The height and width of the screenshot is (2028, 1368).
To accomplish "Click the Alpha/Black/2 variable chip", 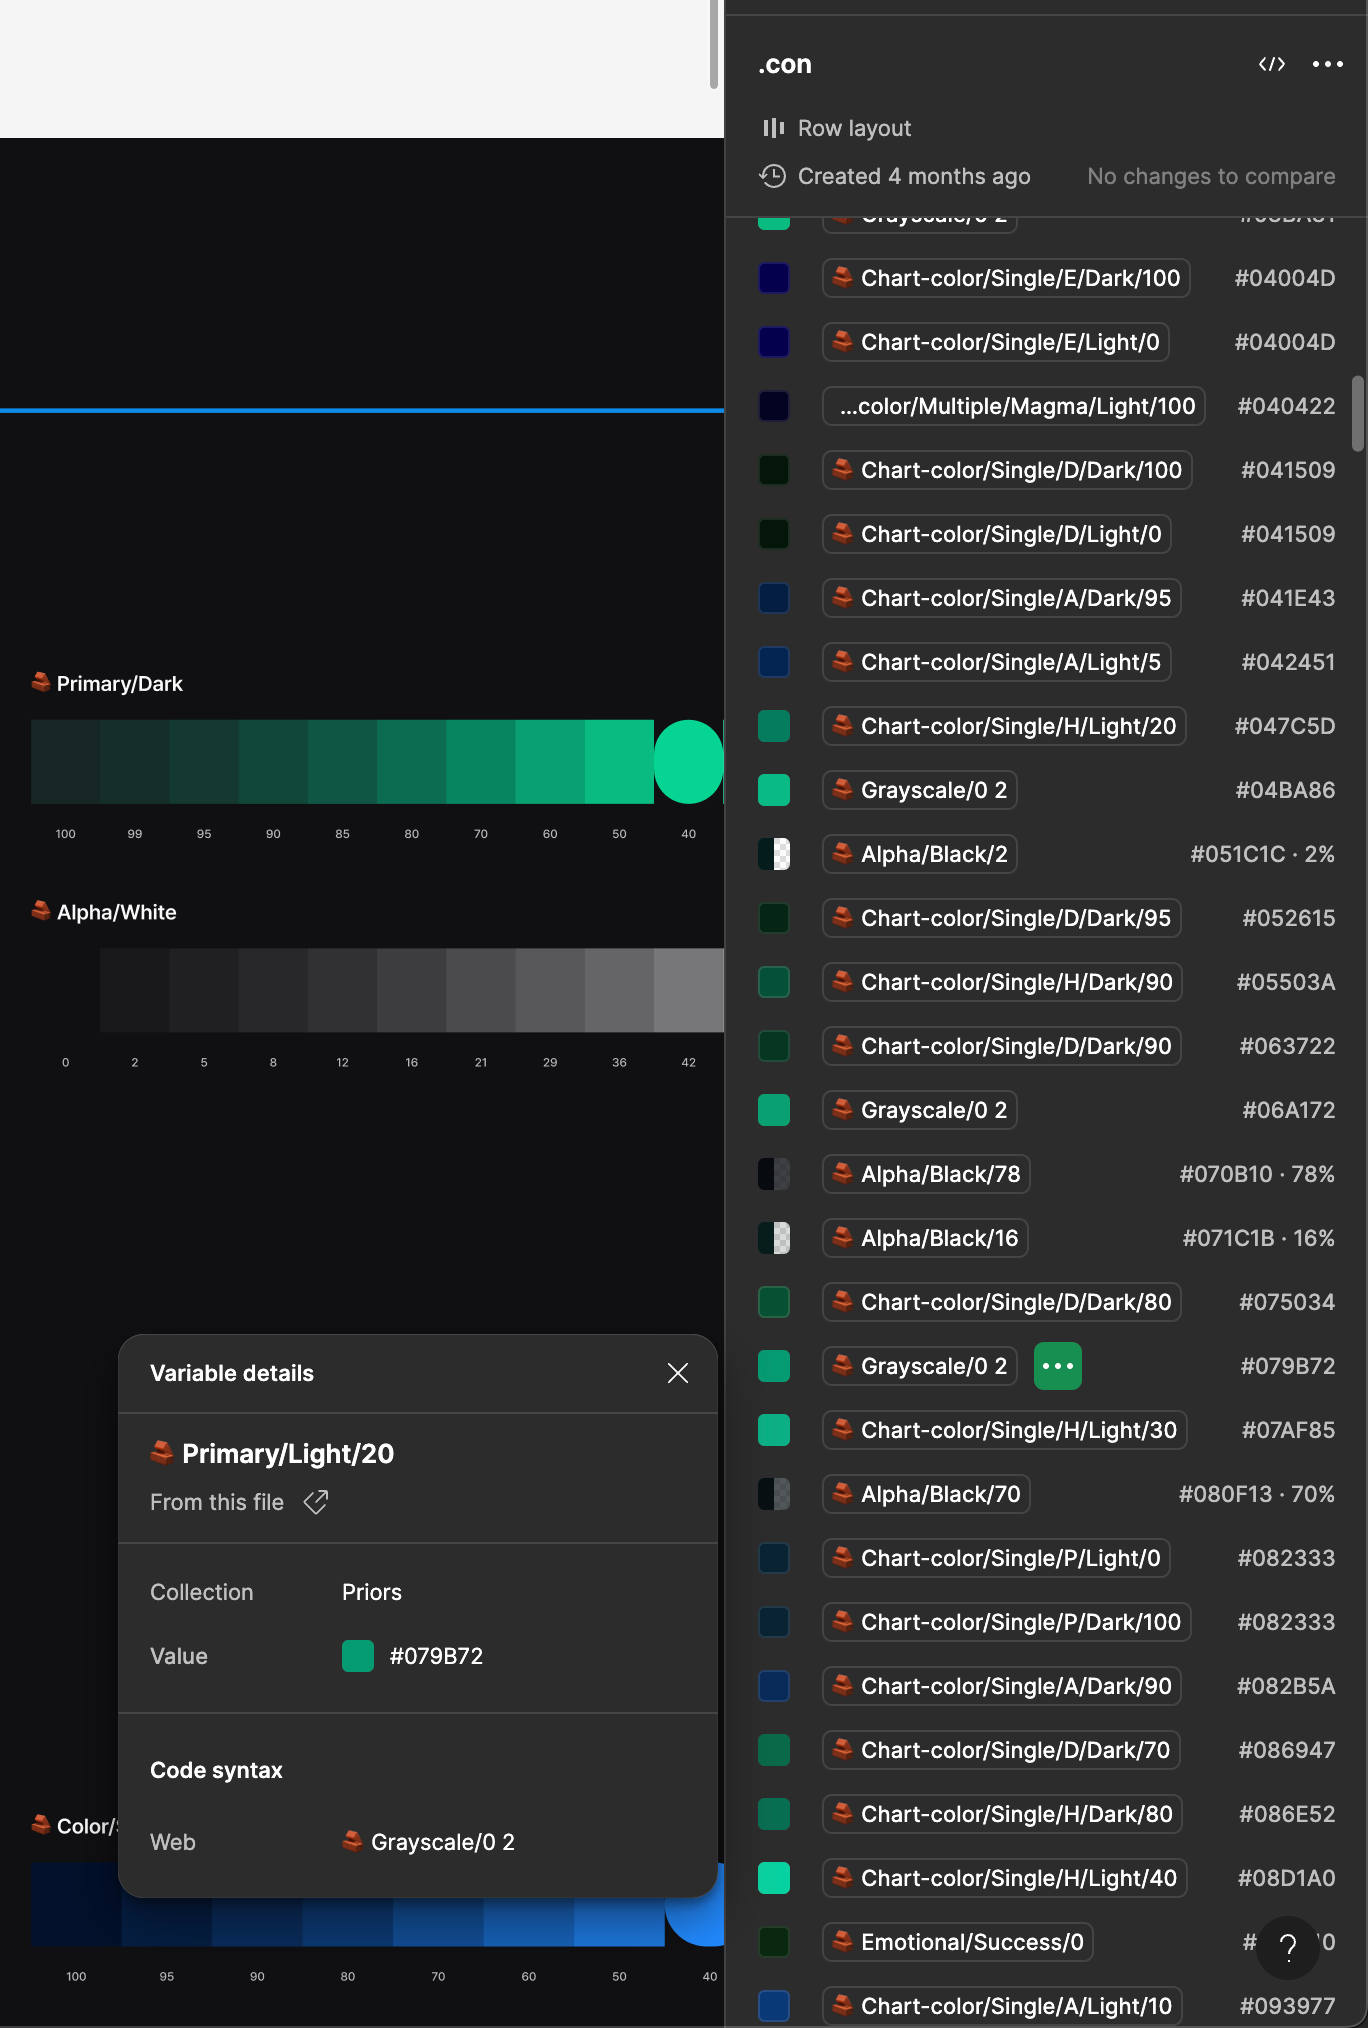I will (x=920, y=854).
